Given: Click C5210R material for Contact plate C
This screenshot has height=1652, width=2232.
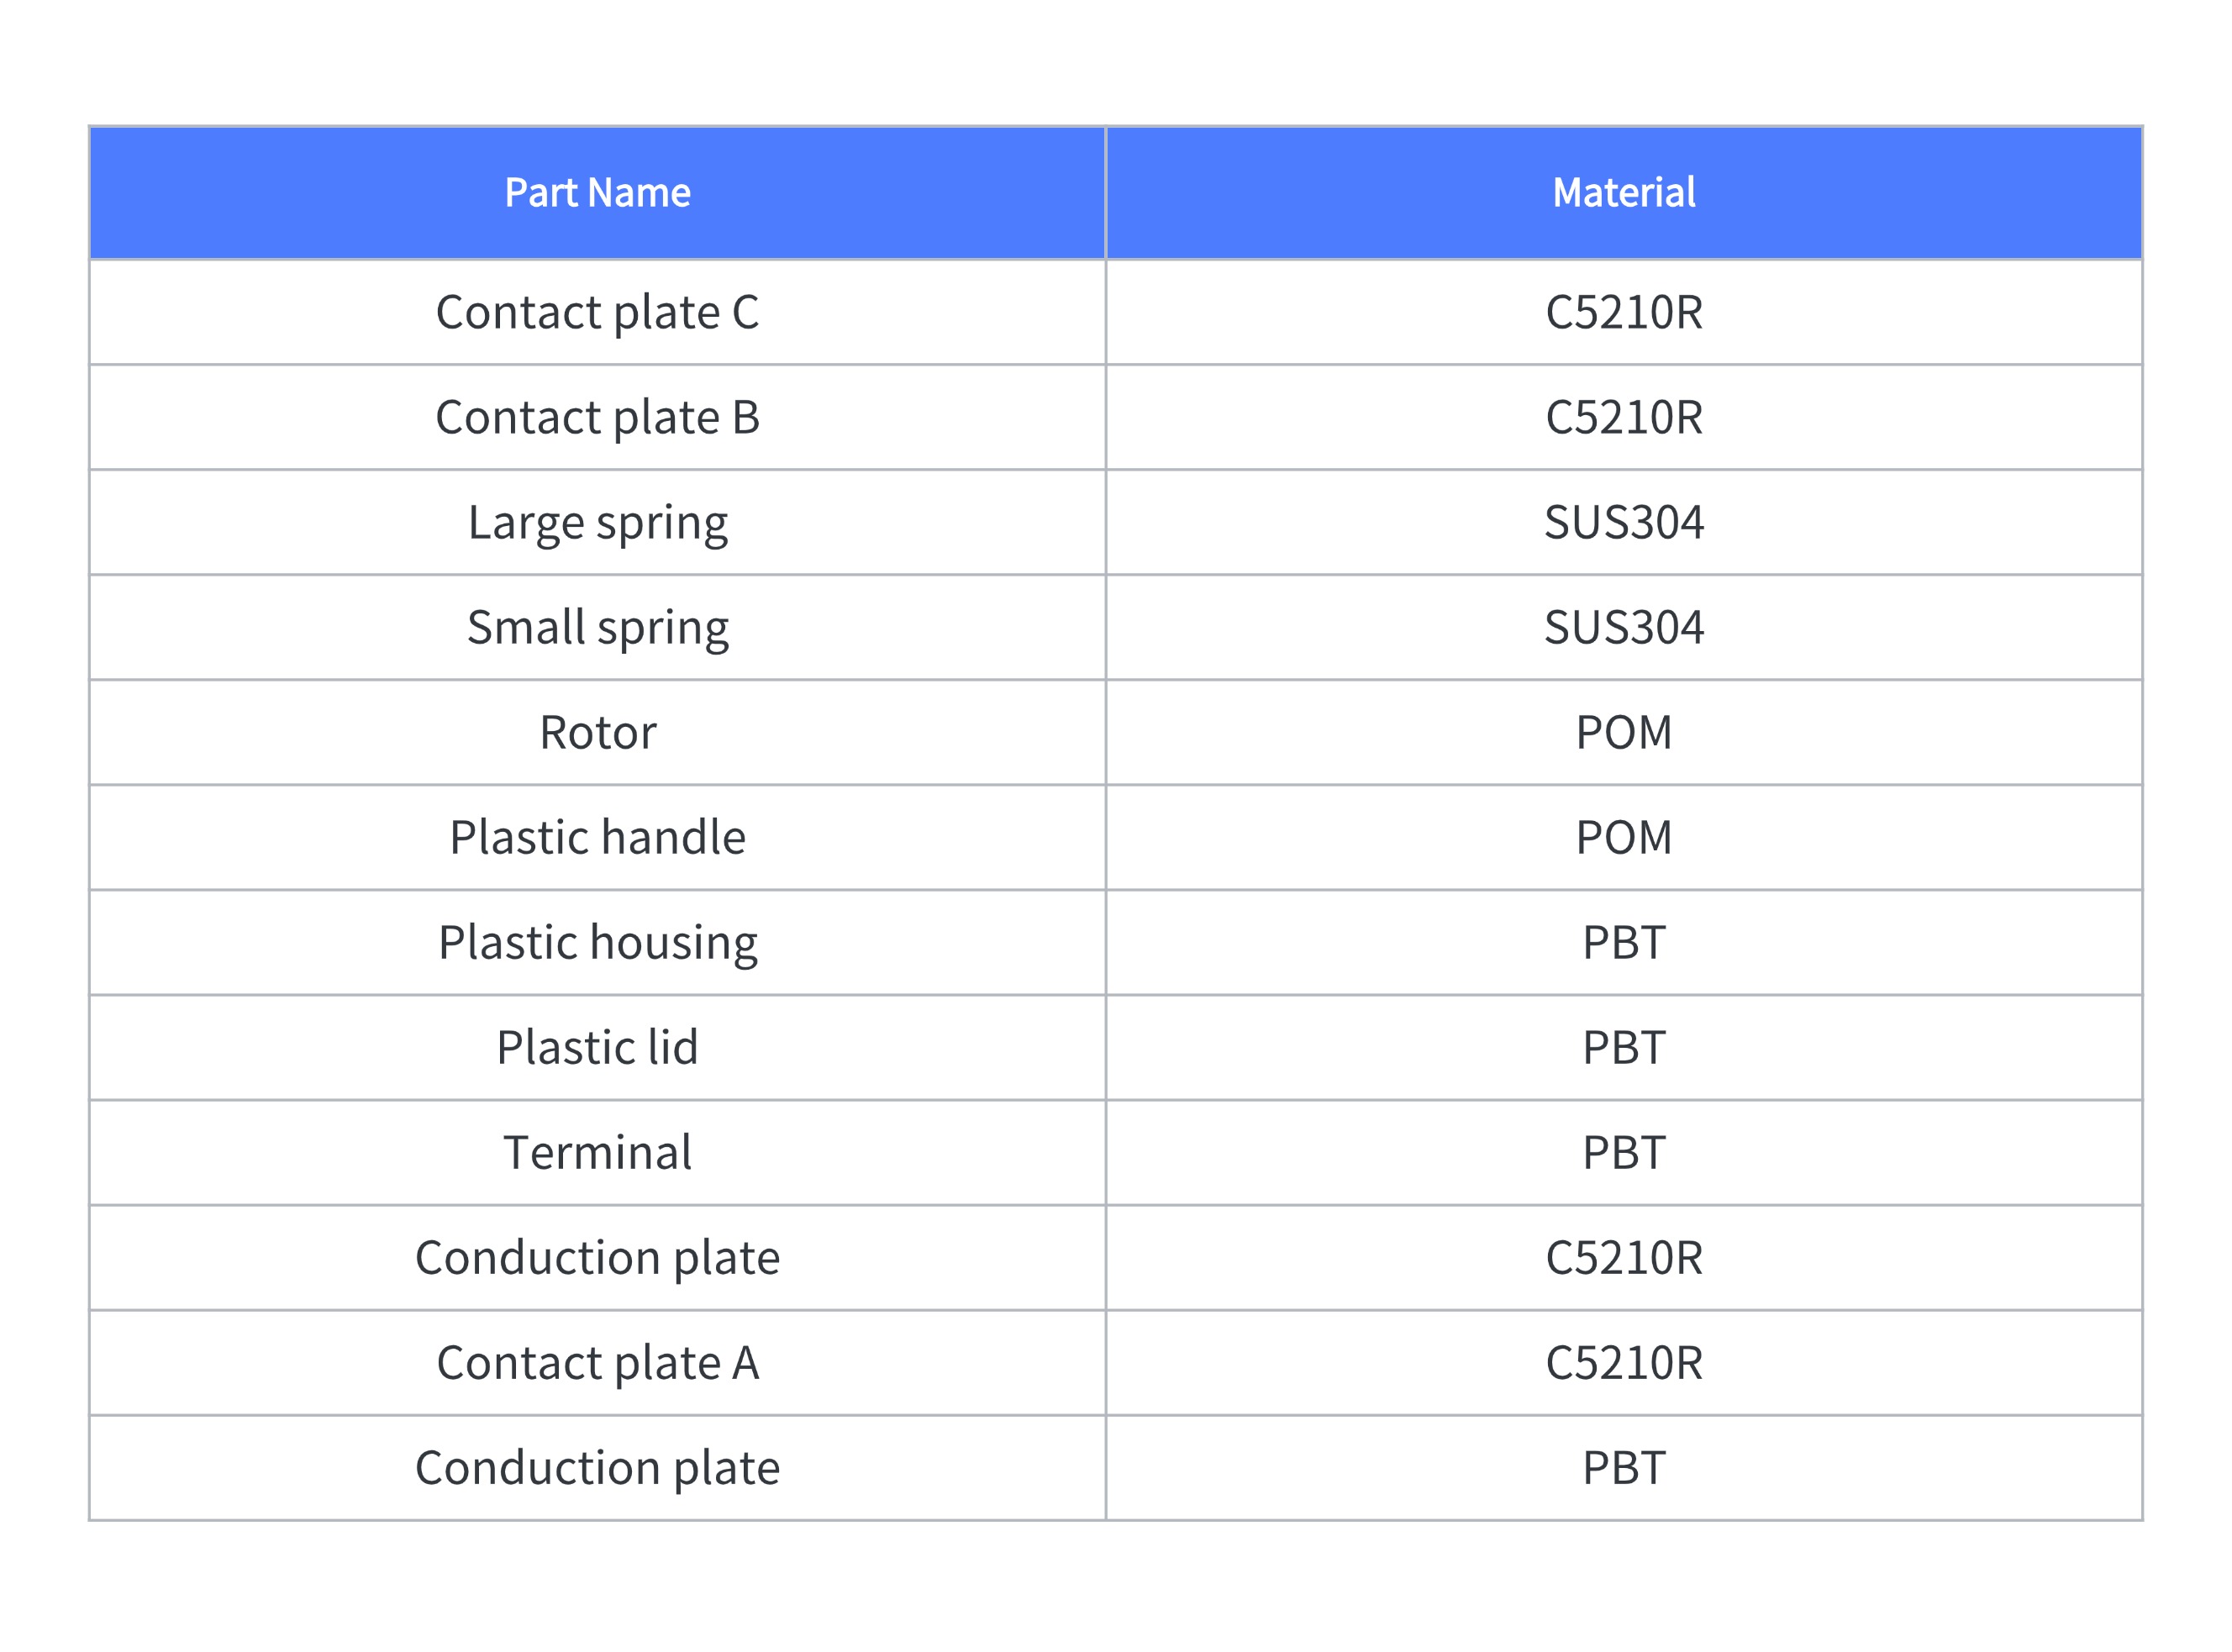Looking at the screenshot, I should point(1623,312).
